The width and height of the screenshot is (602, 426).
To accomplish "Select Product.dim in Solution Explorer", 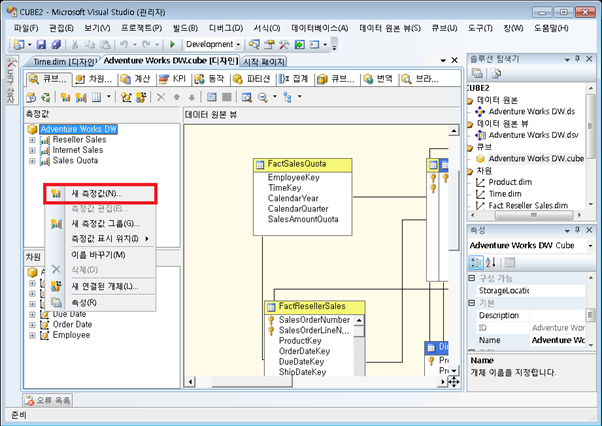I will click(510, 182).
